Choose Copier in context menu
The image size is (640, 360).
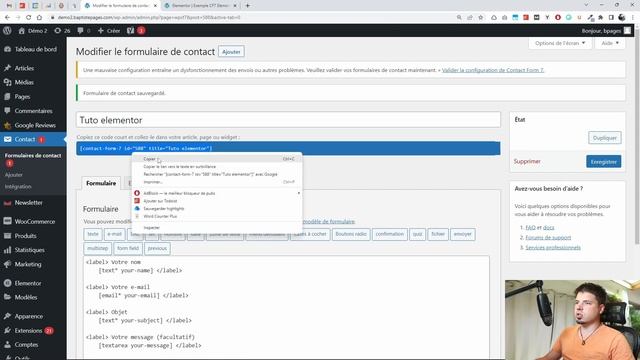point(217,159)
